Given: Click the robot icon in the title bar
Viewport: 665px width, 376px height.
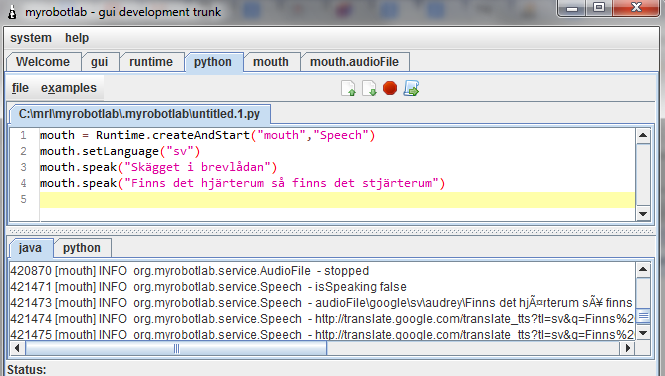Looking at the screenshot, I should pyautogui.click(x=12, y=12).
